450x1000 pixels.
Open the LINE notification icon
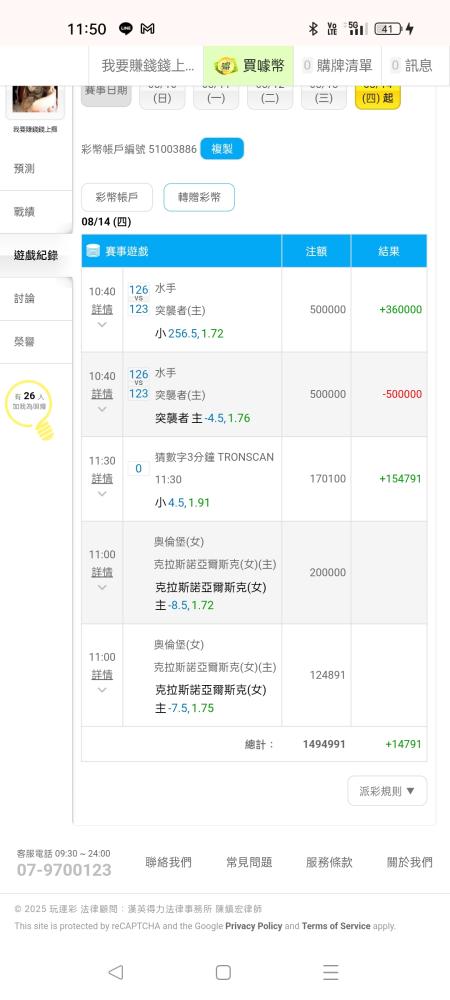pyautogui.click(x=126, y=29)
